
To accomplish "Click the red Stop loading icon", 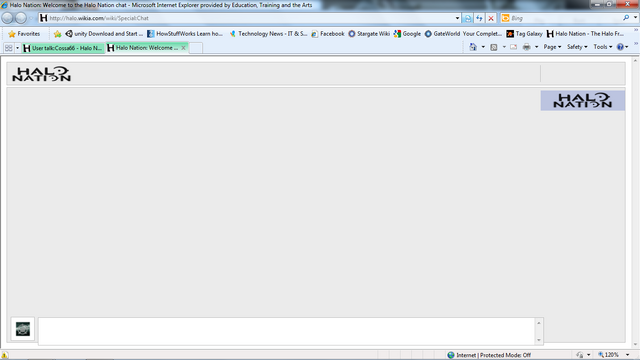I will click(x=491, y=18).
